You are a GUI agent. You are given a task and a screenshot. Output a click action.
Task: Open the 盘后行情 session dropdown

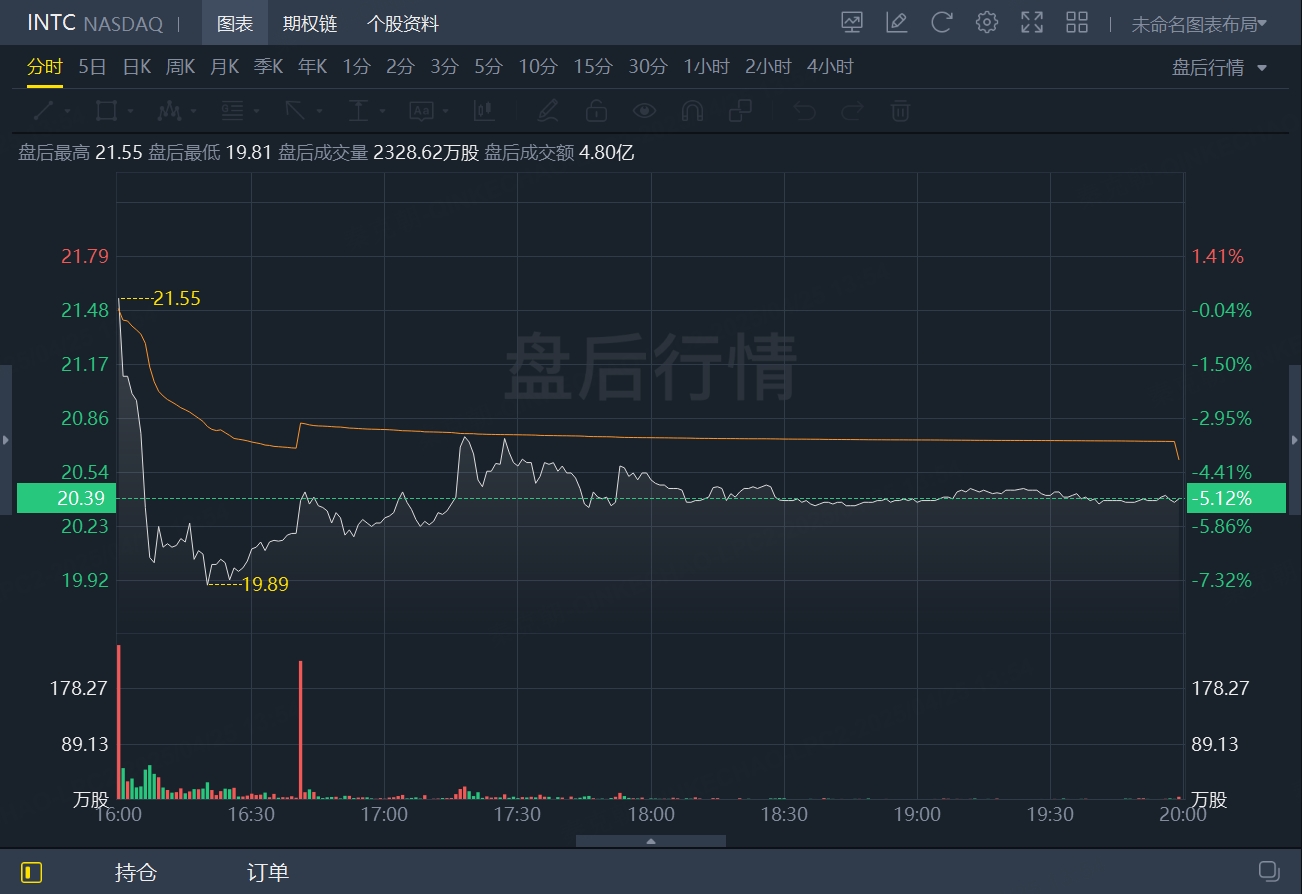pyautogui.click(x=1219, y=67)
